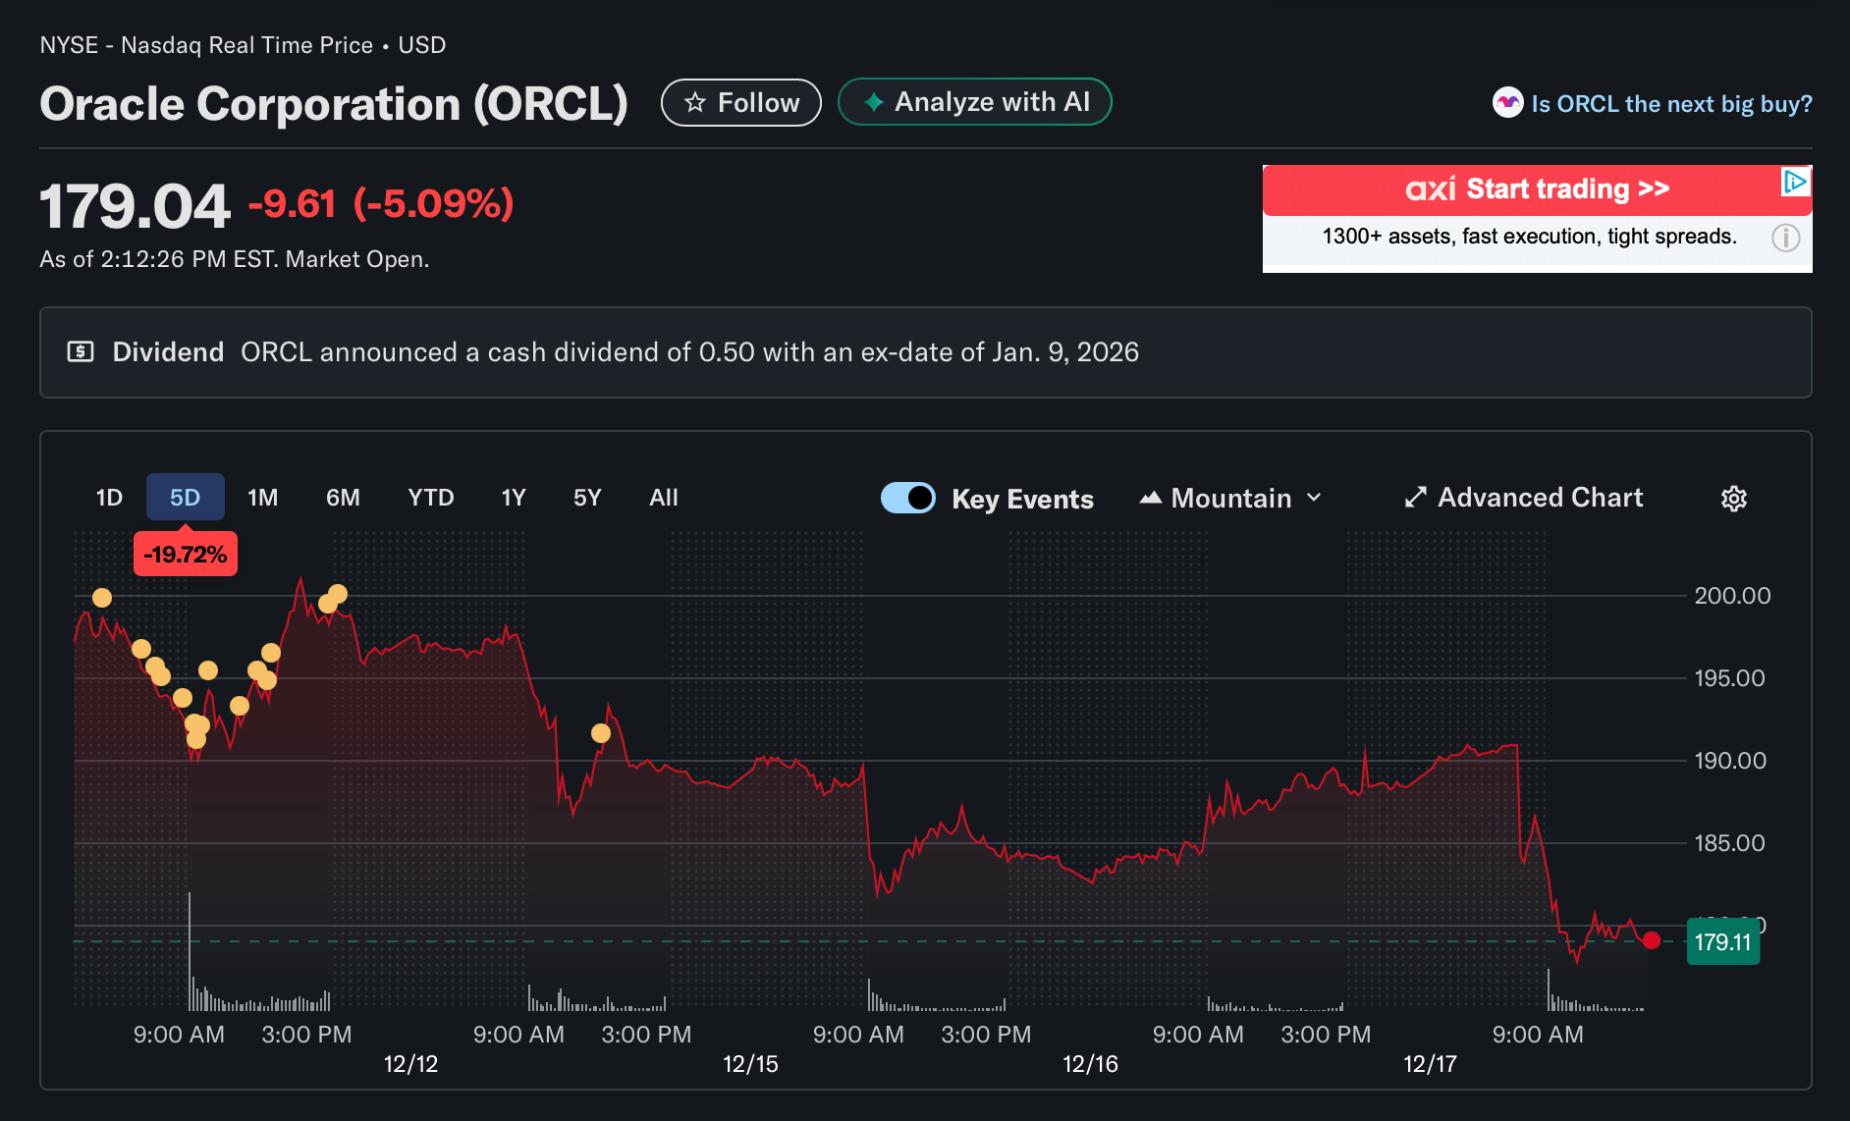The image size is (1850, 1121).
Task: Click the ad info circle icon
Action: [x=1785, y=238]
